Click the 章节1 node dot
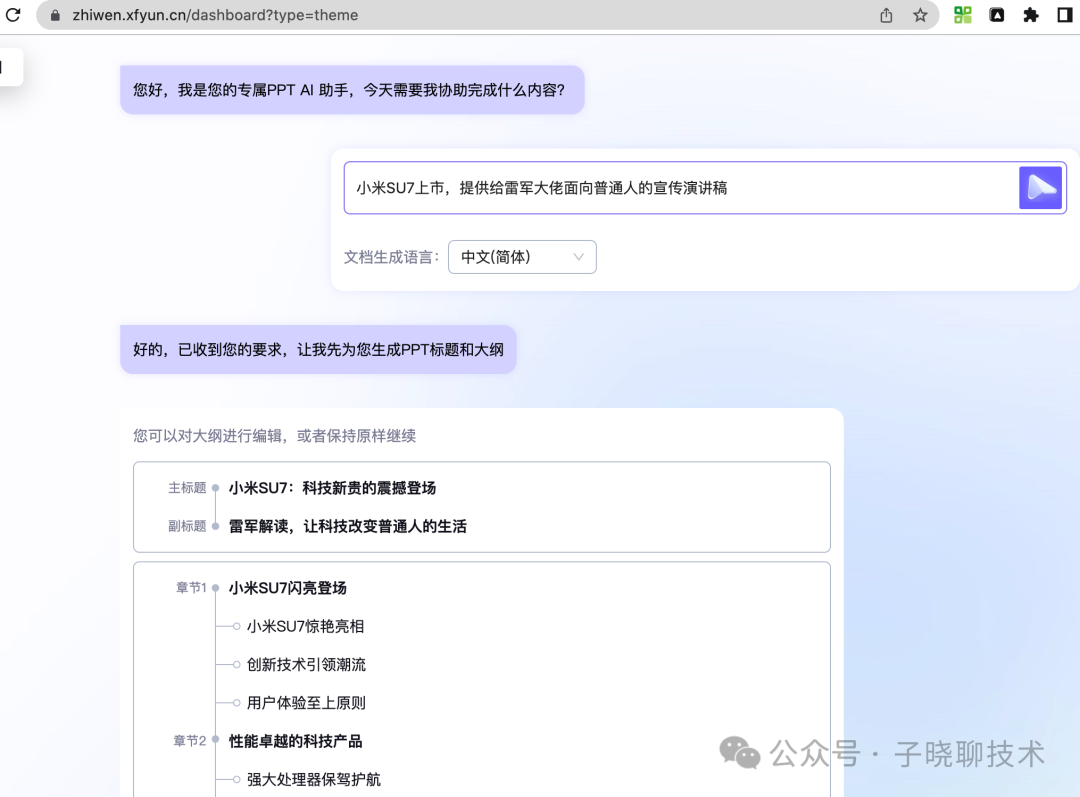Viewport: 1080px width, 797px height. pyautogui.click(x=216, y=588)
